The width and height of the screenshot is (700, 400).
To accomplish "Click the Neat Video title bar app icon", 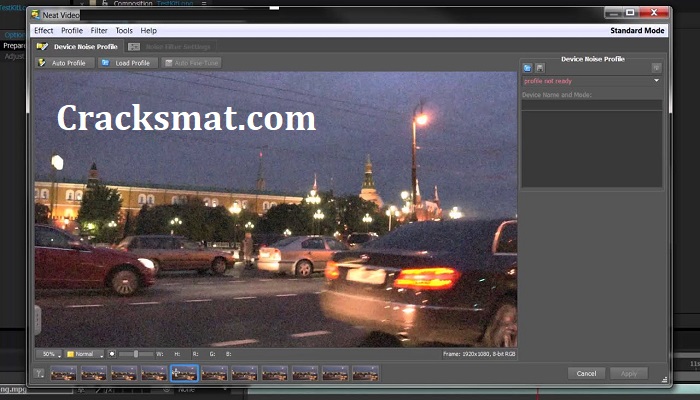I will pyautogui.click(x=36, y=15).
